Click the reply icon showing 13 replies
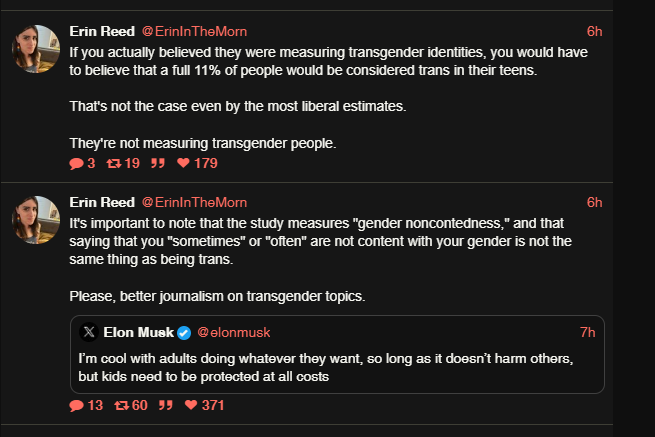 point(76,405)
